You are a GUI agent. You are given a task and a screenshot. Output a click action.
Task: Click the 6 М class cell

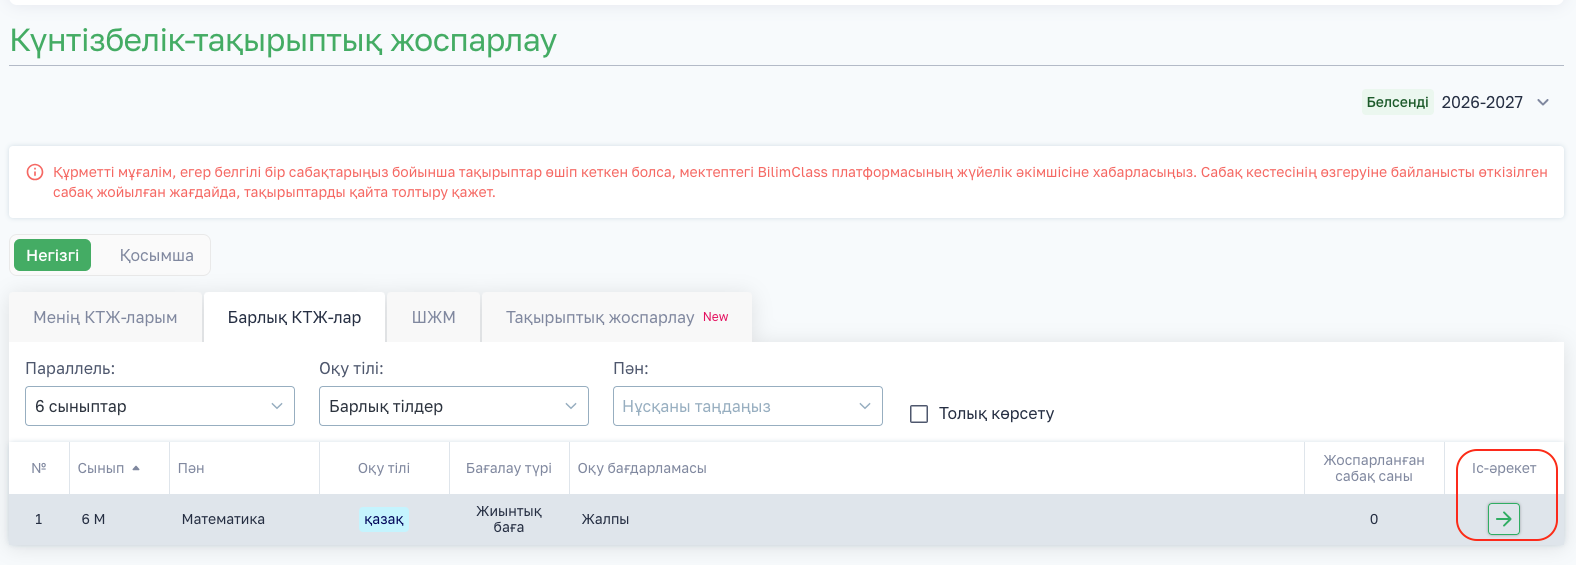tap(93, 519)
